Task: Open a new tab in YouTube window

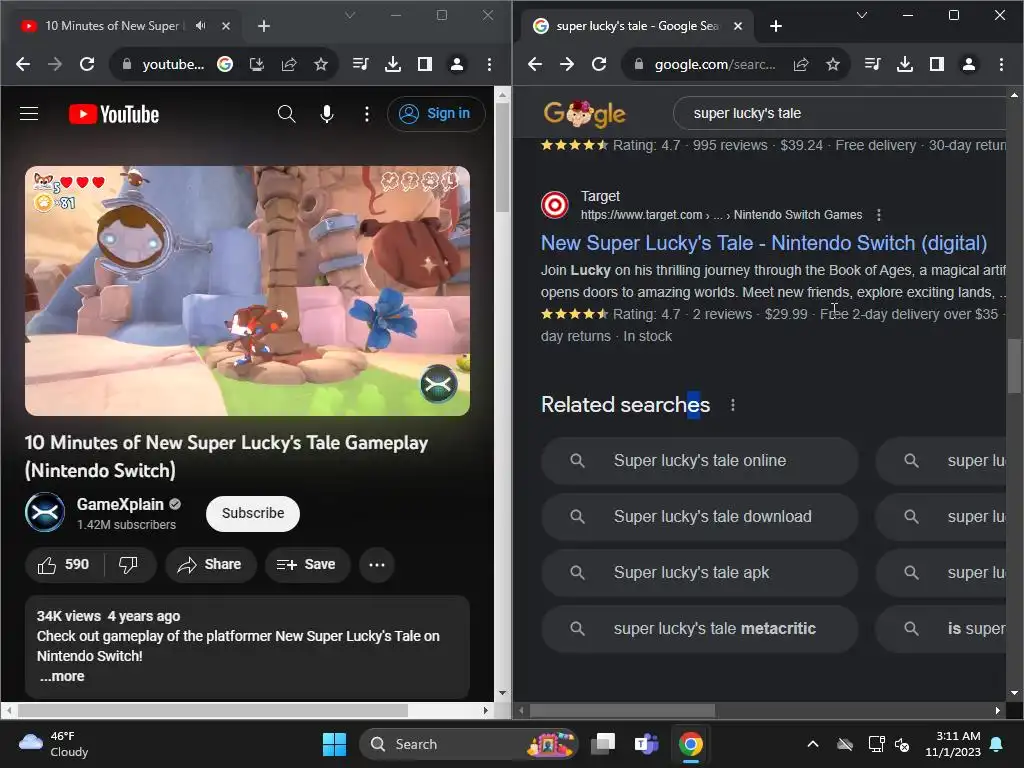Action: pos(264,26)
